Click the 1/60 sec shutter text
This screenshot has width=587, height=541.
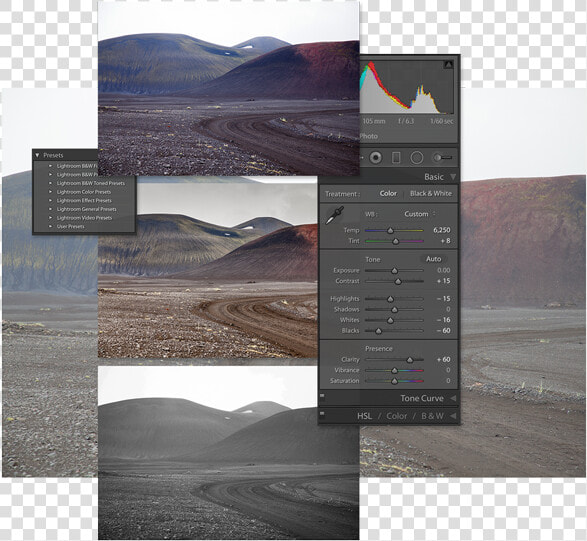point(441,121)
